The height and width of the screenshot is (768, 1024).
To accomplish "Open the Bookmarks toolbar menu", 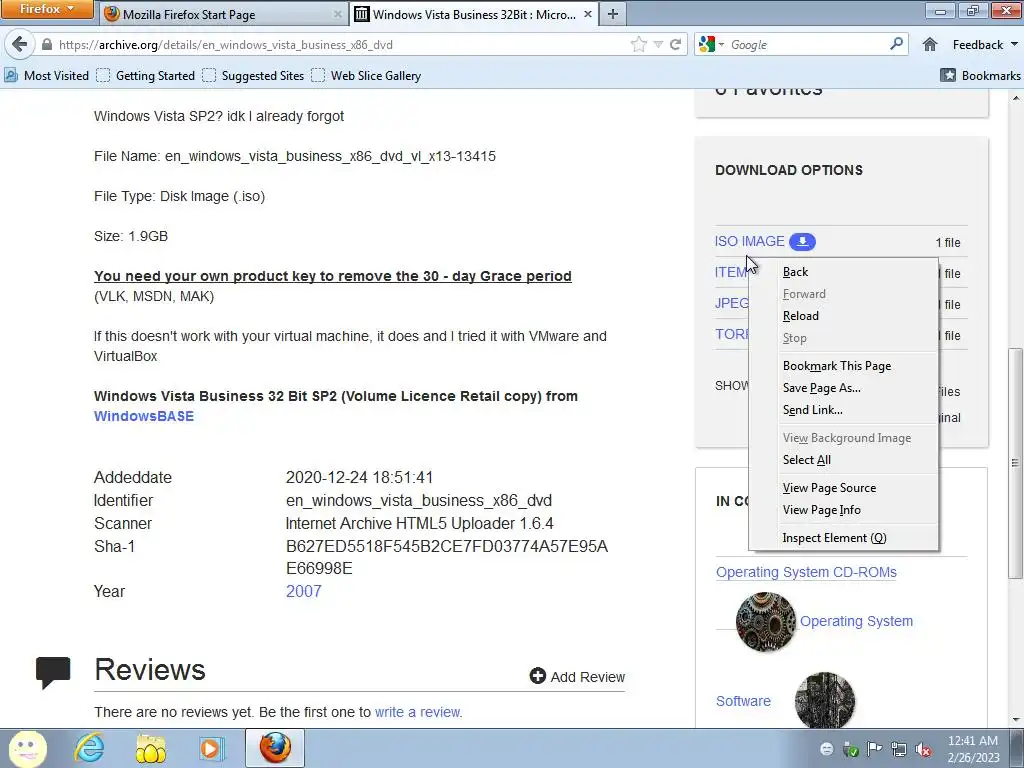I will coord(980,76).
